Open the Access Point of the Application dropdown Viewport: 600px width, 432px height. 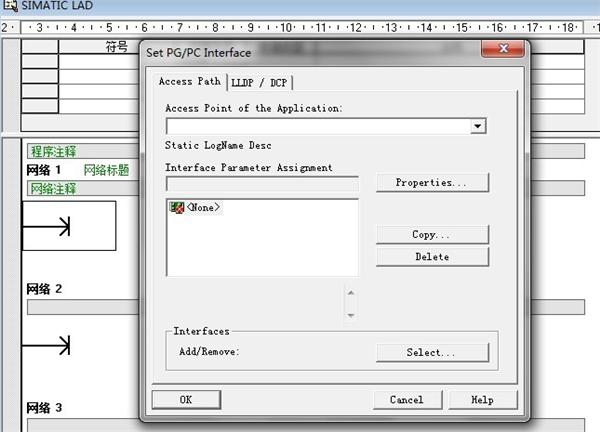click(x=478, y=126)
